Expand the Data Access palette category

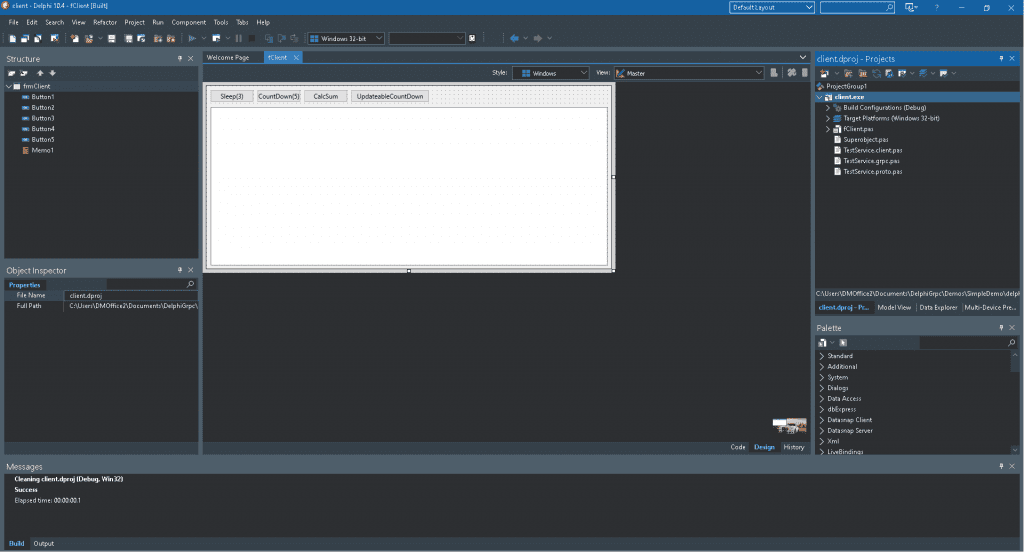coord(822,399)
